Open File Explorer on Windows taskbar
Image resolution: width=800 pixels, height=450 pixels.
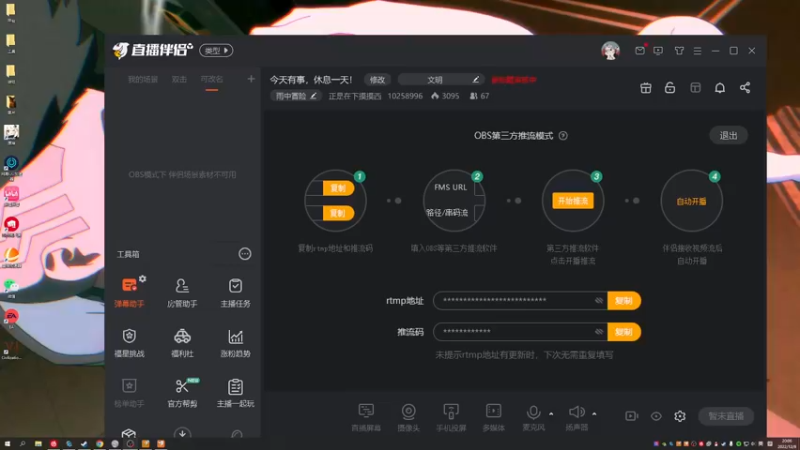[x=38, y=444]
